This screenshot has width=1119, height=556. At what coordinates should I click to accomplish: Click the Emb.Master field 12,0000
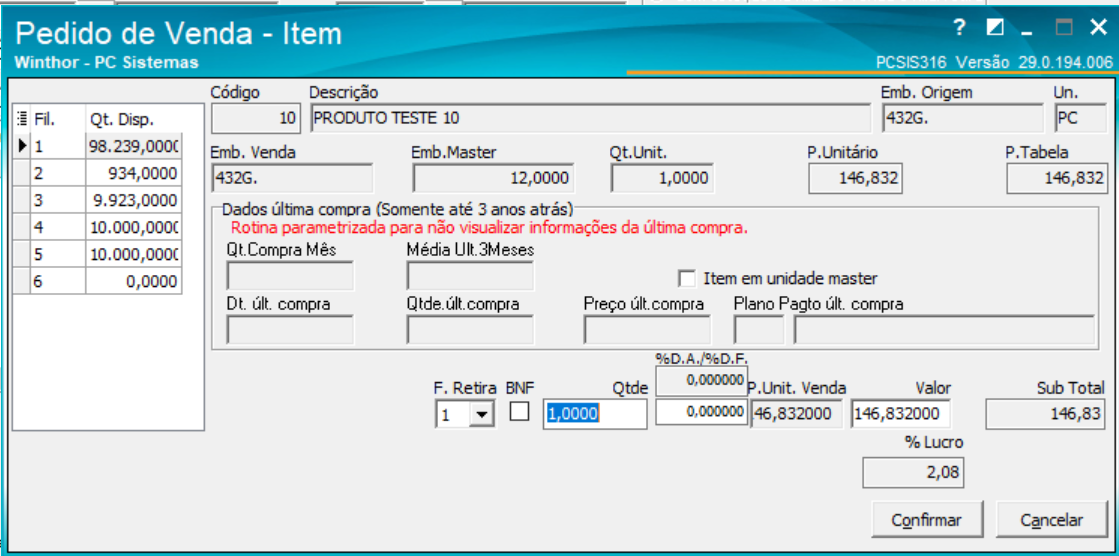(x=493, y=178)
